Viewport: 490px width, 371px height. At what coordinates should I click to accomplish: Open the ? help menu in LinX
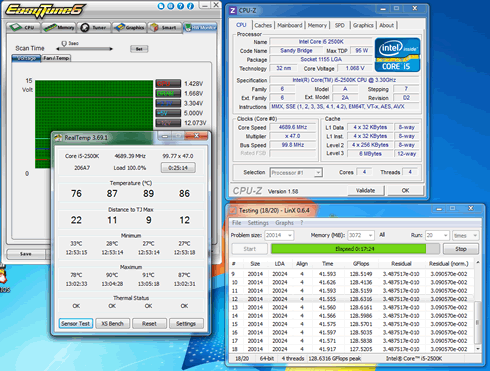pos(302,223)
